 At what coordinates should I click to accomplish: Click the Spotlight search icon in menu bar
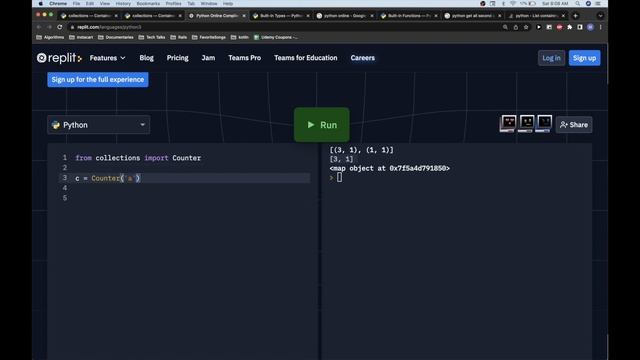(x=578, y=4)
